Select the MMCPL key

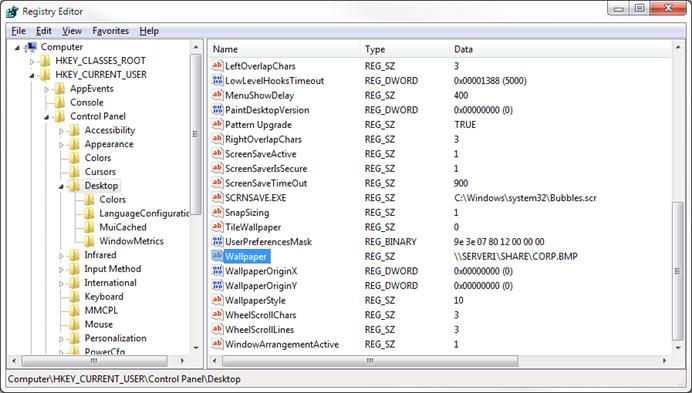(x=101, y=311)
